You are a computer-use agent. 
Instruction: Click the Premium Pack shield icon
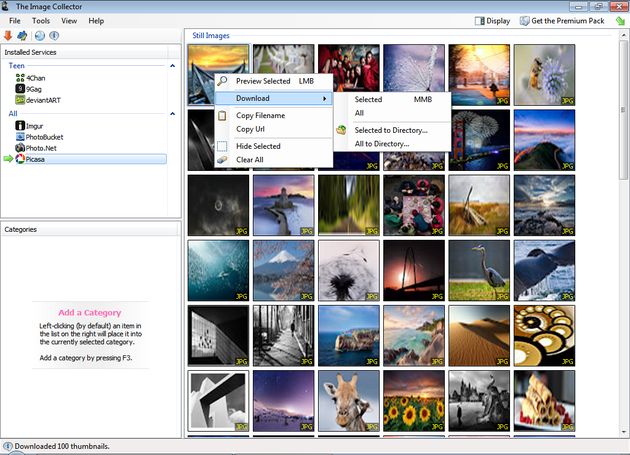[524, 21]
